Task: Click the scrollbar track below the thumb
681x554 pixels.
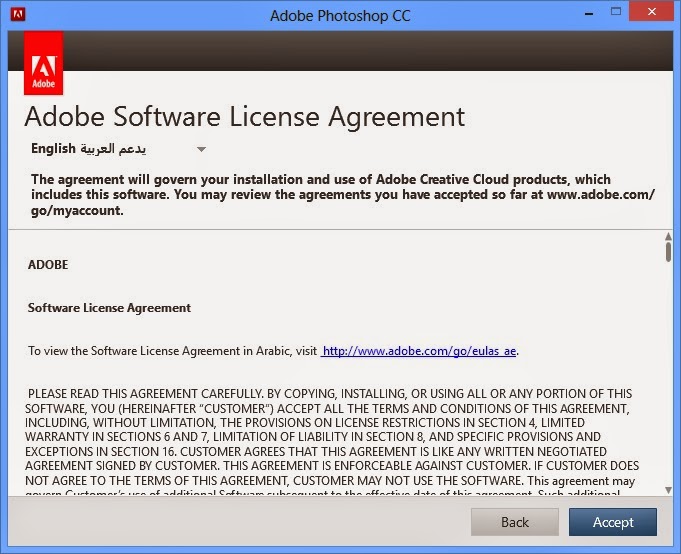Action: coord(669,380)
